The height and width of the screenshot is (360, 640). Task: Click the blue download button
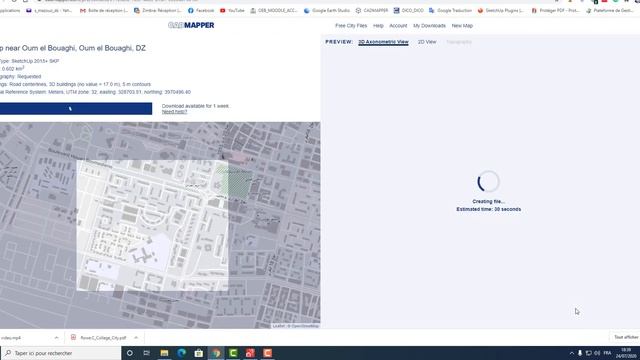click(76, 109)
